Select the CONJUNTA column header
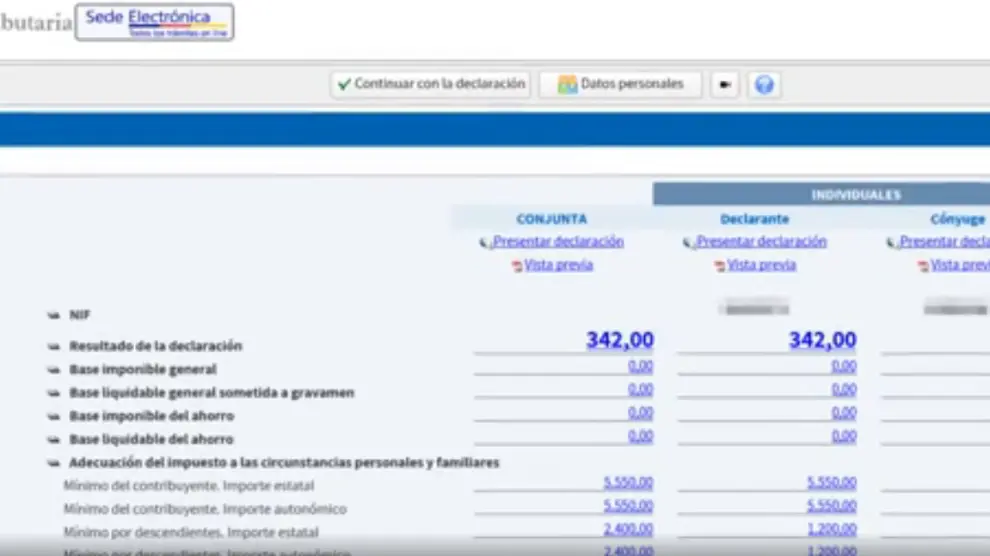 [551, 219]
